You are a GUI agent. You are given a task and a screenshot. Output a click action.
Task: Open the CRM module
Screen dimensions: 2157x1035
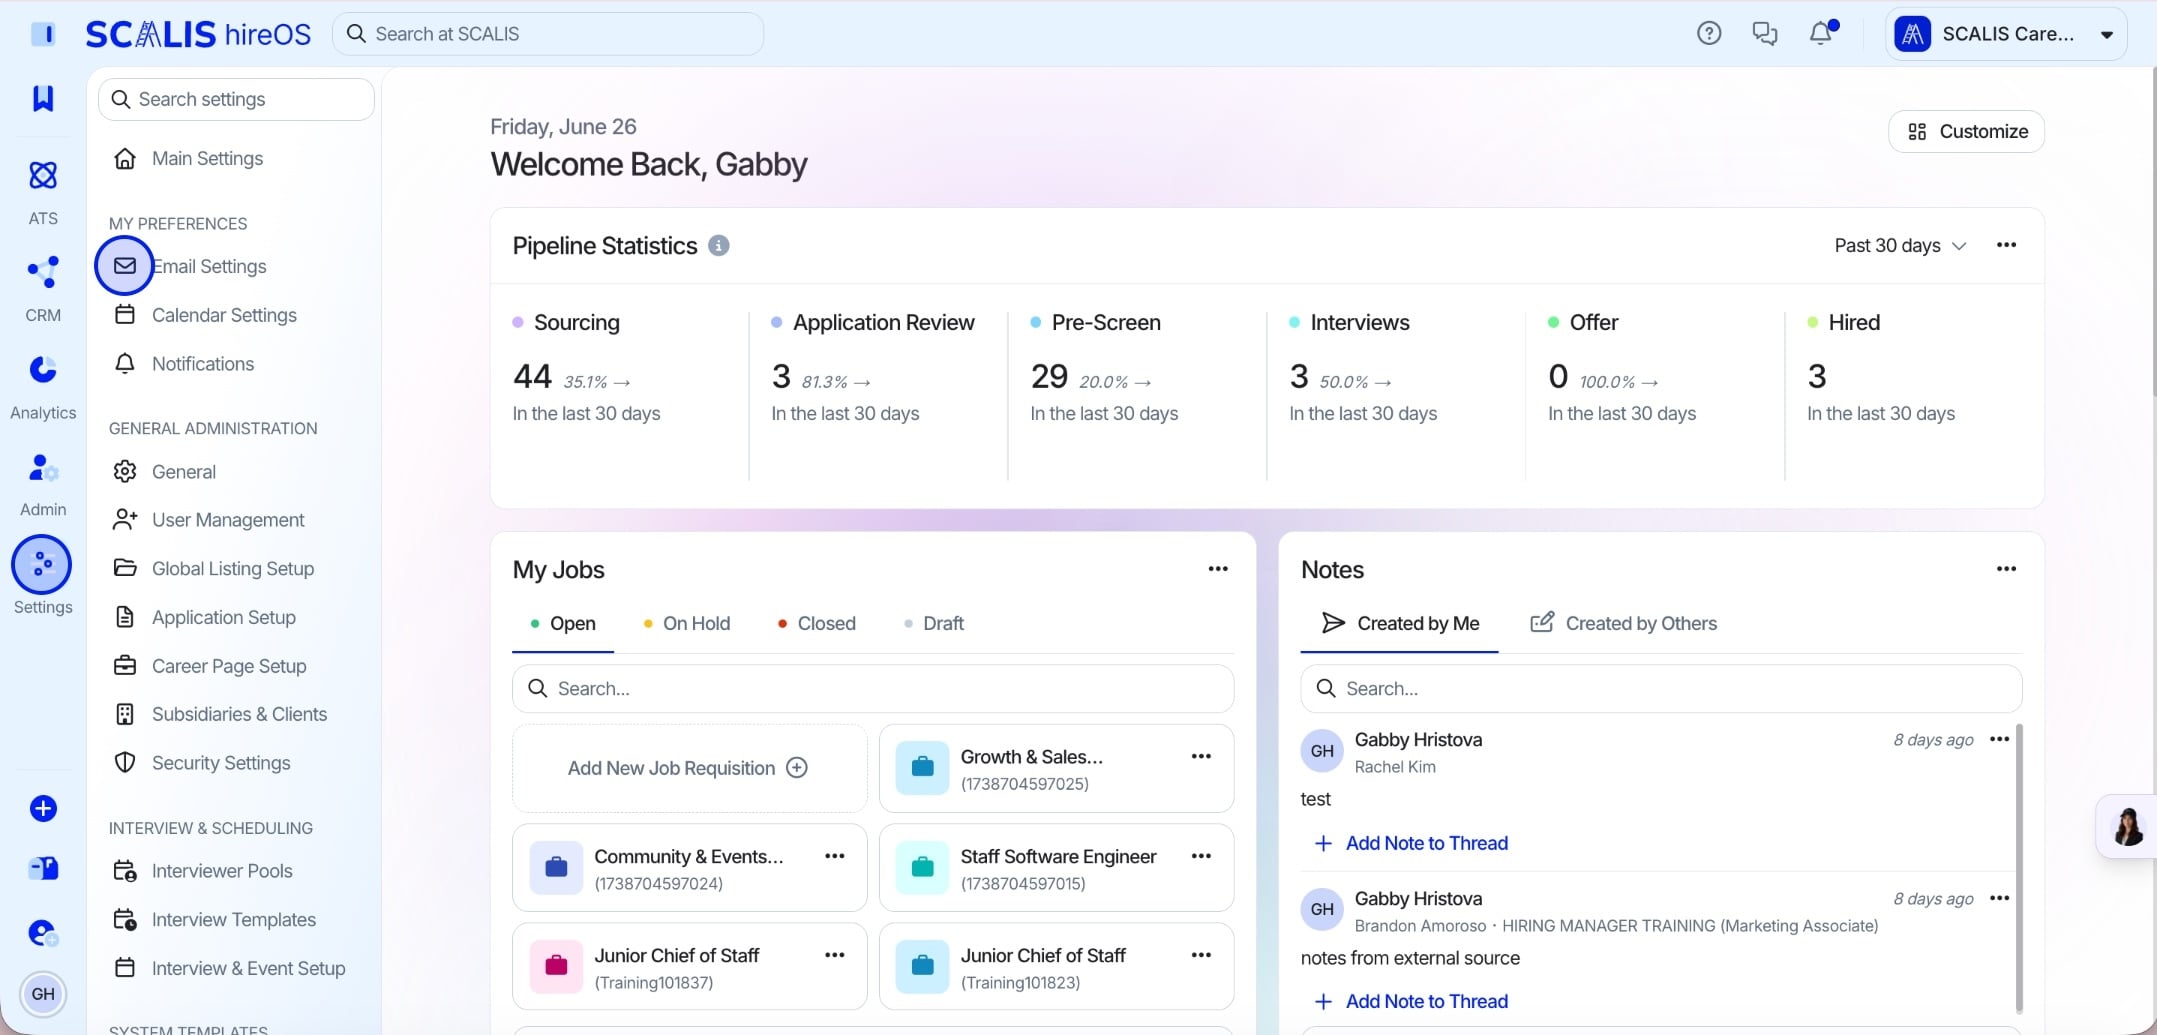pyautogui.click(x=43, y=288)
